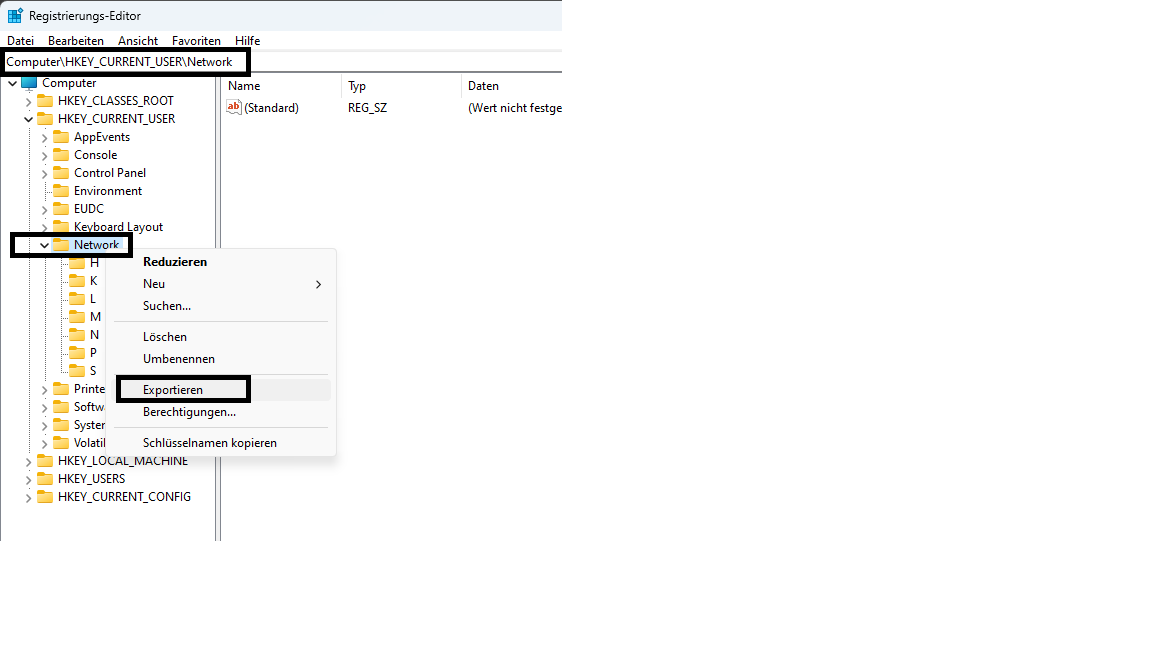Viewport: 1152px width, 648px height.
Task: Choose Schlüsselnamen kopieren option
Action: click(209, 443)
